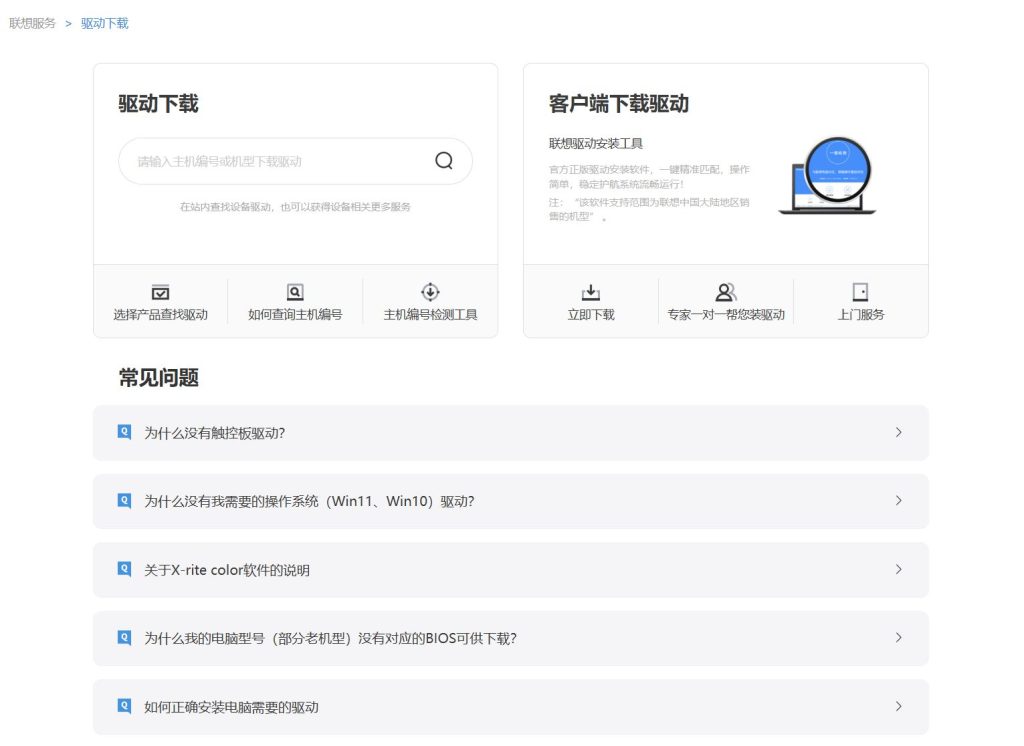Open 关于X-rite color软件的说明 entry

[x=511, y=570]
